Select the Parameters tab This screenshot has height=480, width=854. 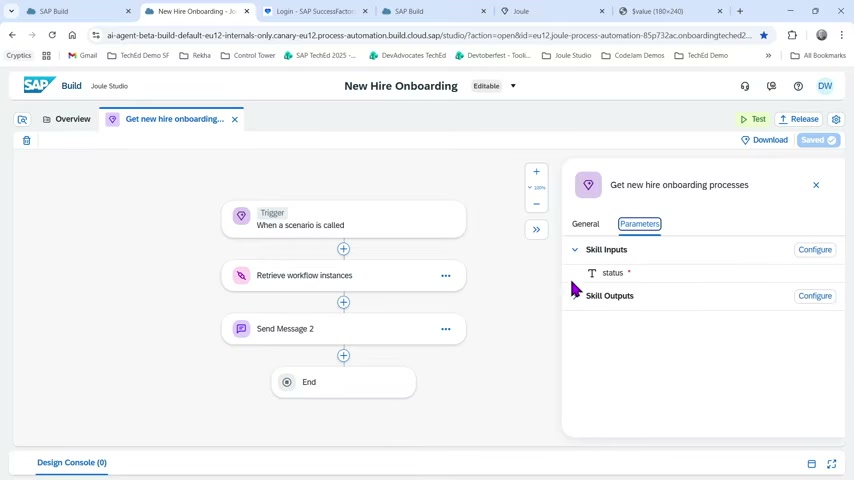639,224
